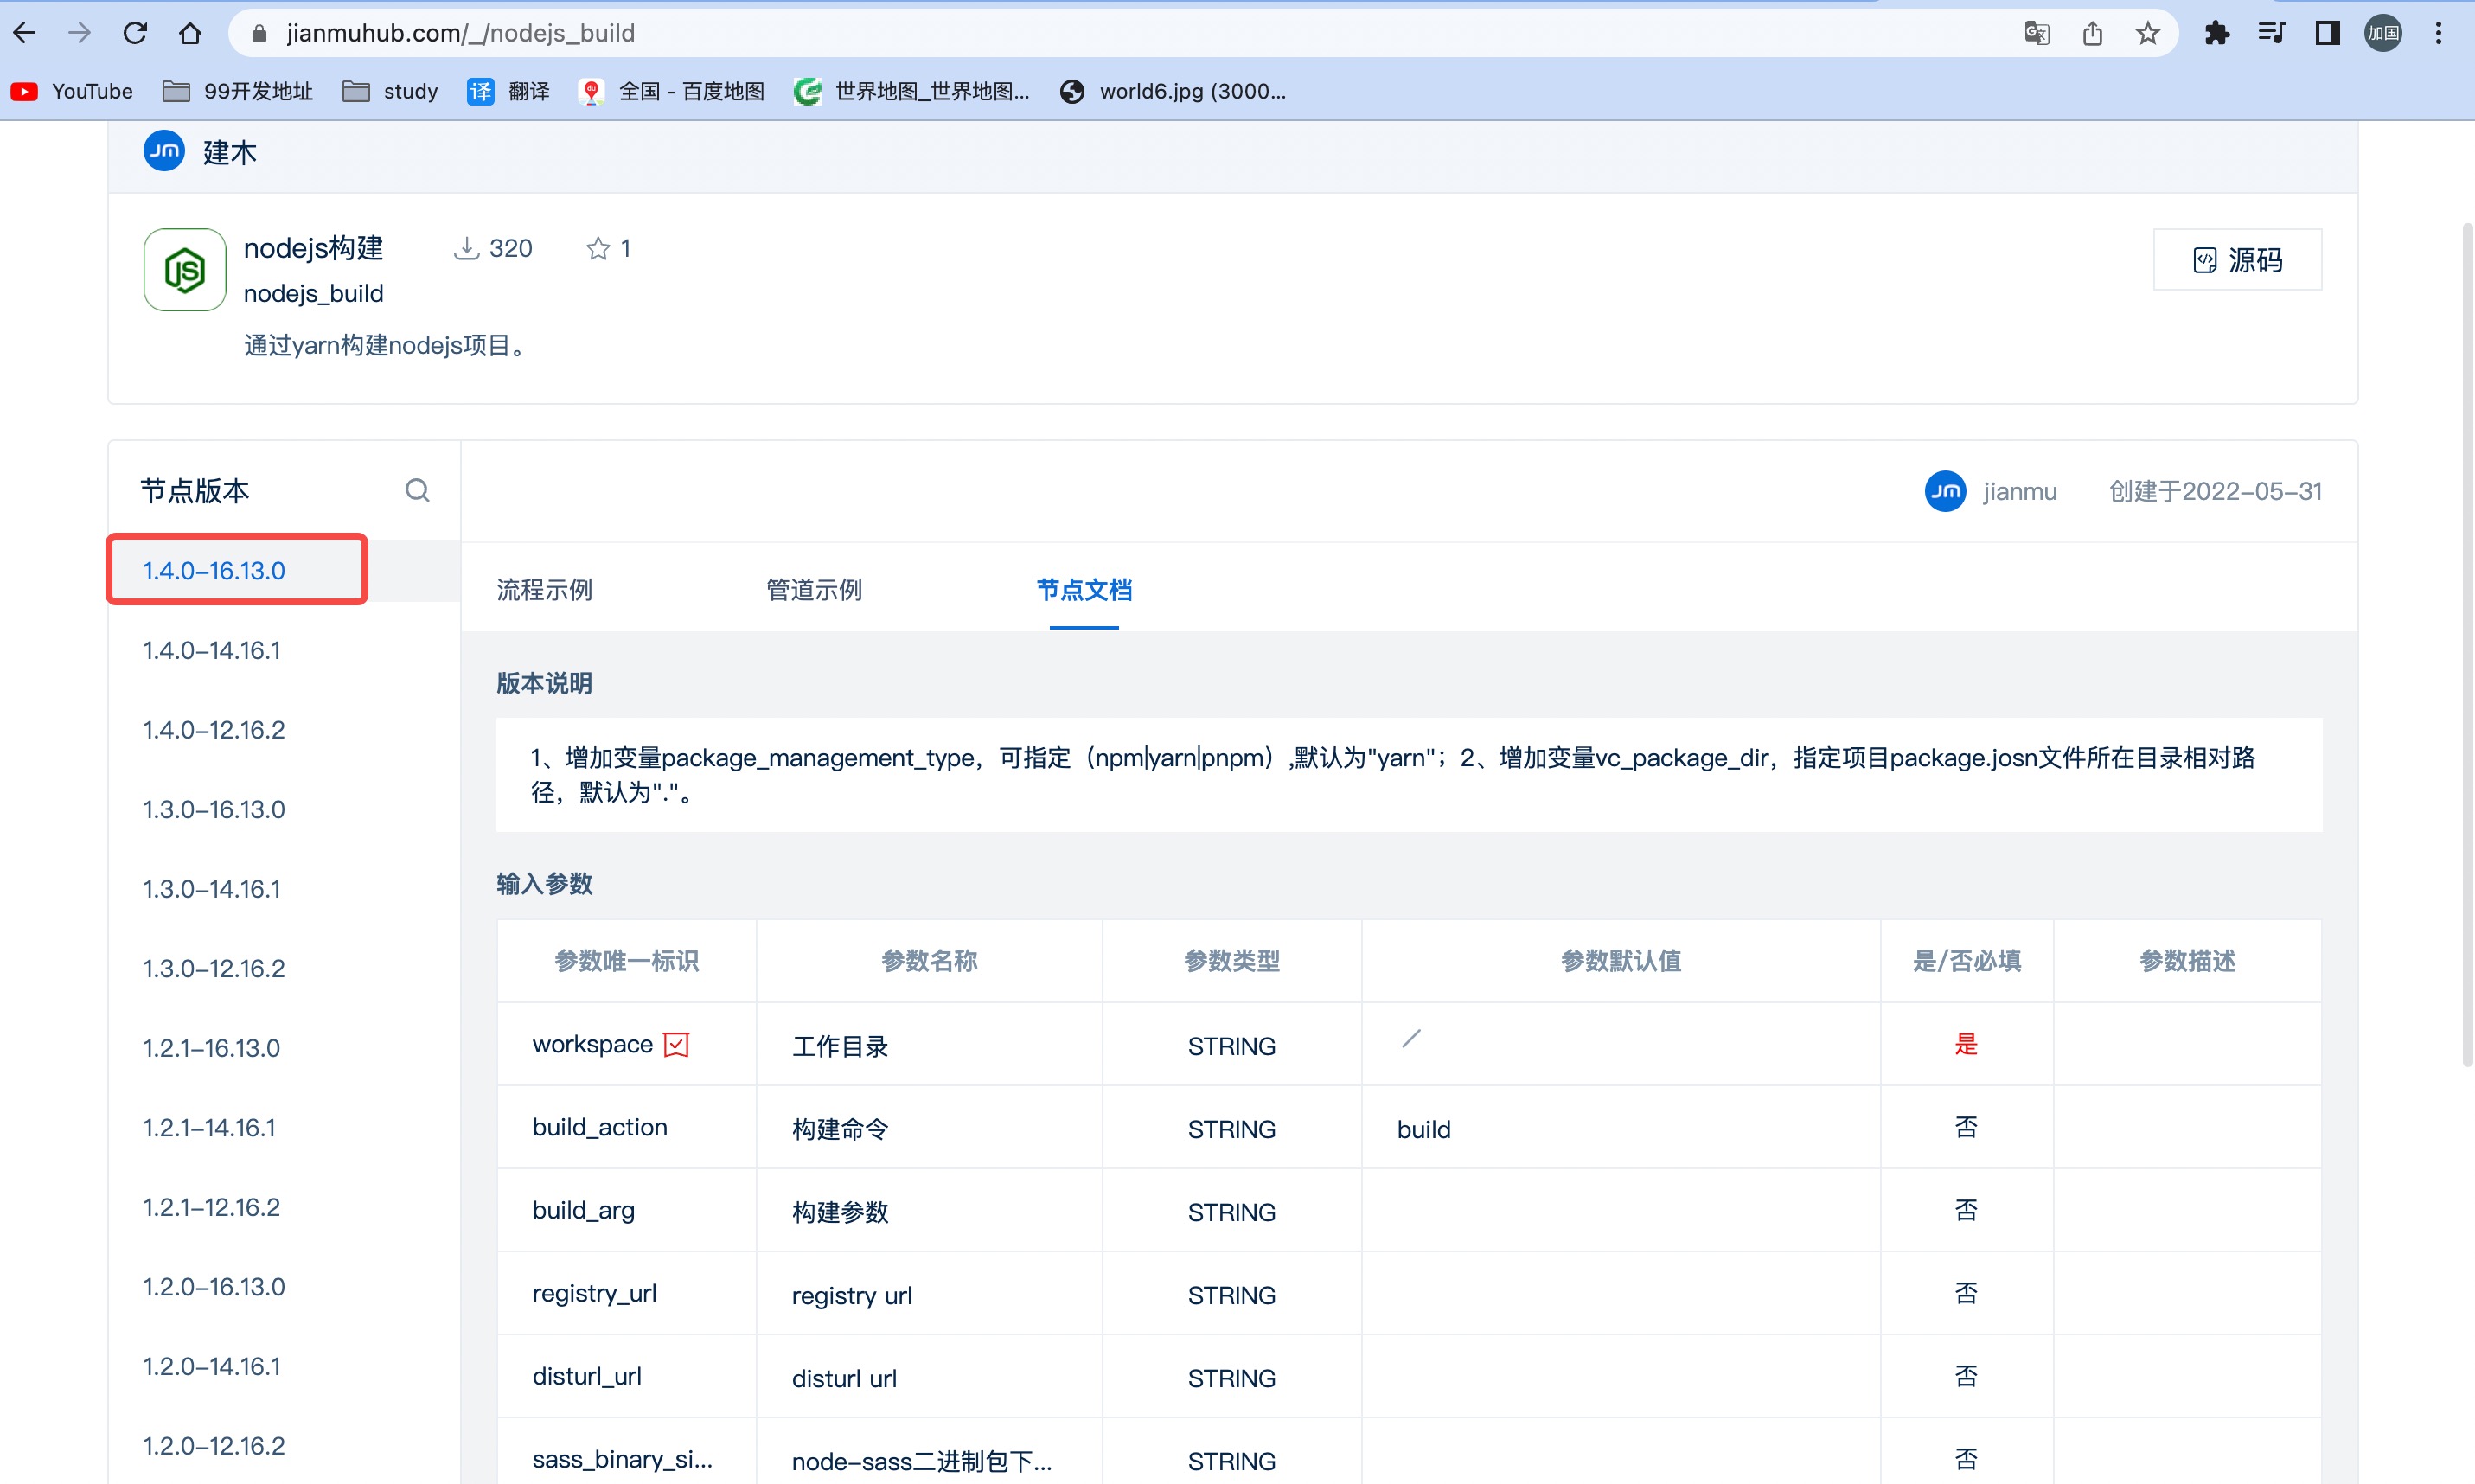Switch to the 管道示例 tab

coord(814,589)
